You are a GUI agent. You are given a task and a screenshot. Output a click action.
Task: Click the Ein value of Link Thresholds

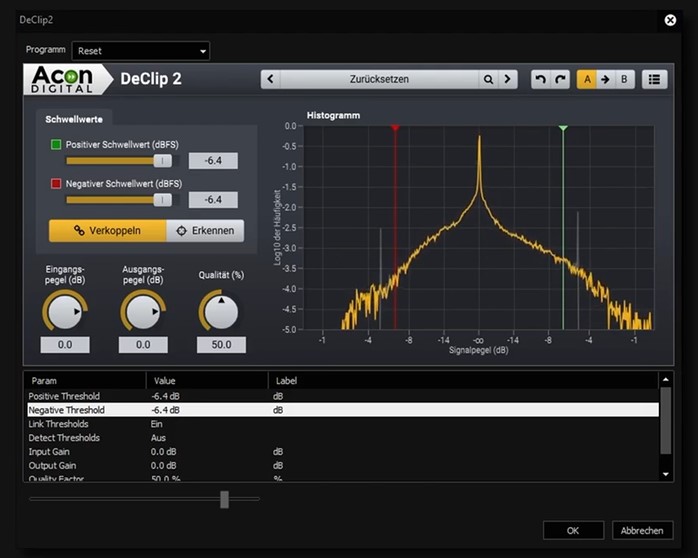(x=157, y=424)
